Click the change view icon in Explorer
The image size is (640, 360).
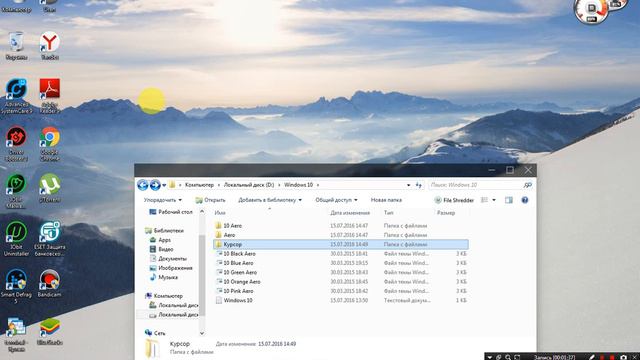pyautogui.click(x=484, y=200)
